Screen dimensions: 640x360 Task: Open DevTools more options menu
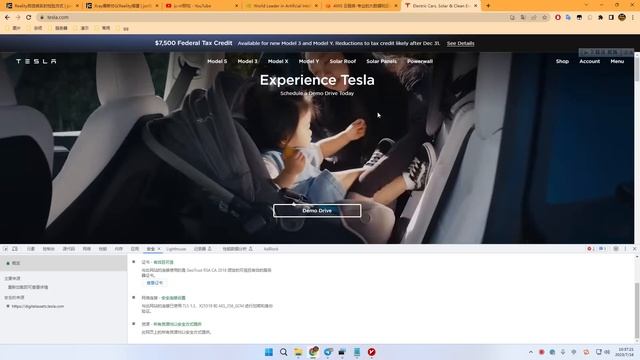click(625, 249)
